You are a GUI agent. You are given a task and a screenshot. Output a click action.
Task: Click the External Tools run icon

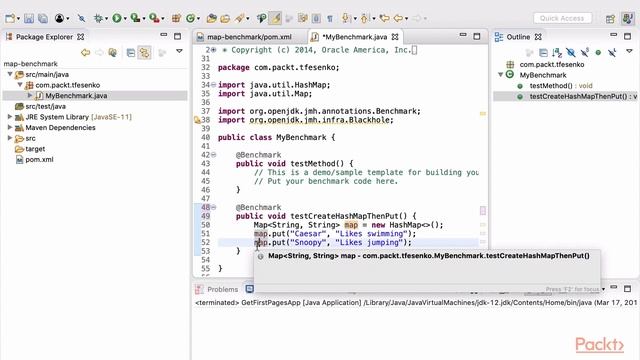coord(154,18)
